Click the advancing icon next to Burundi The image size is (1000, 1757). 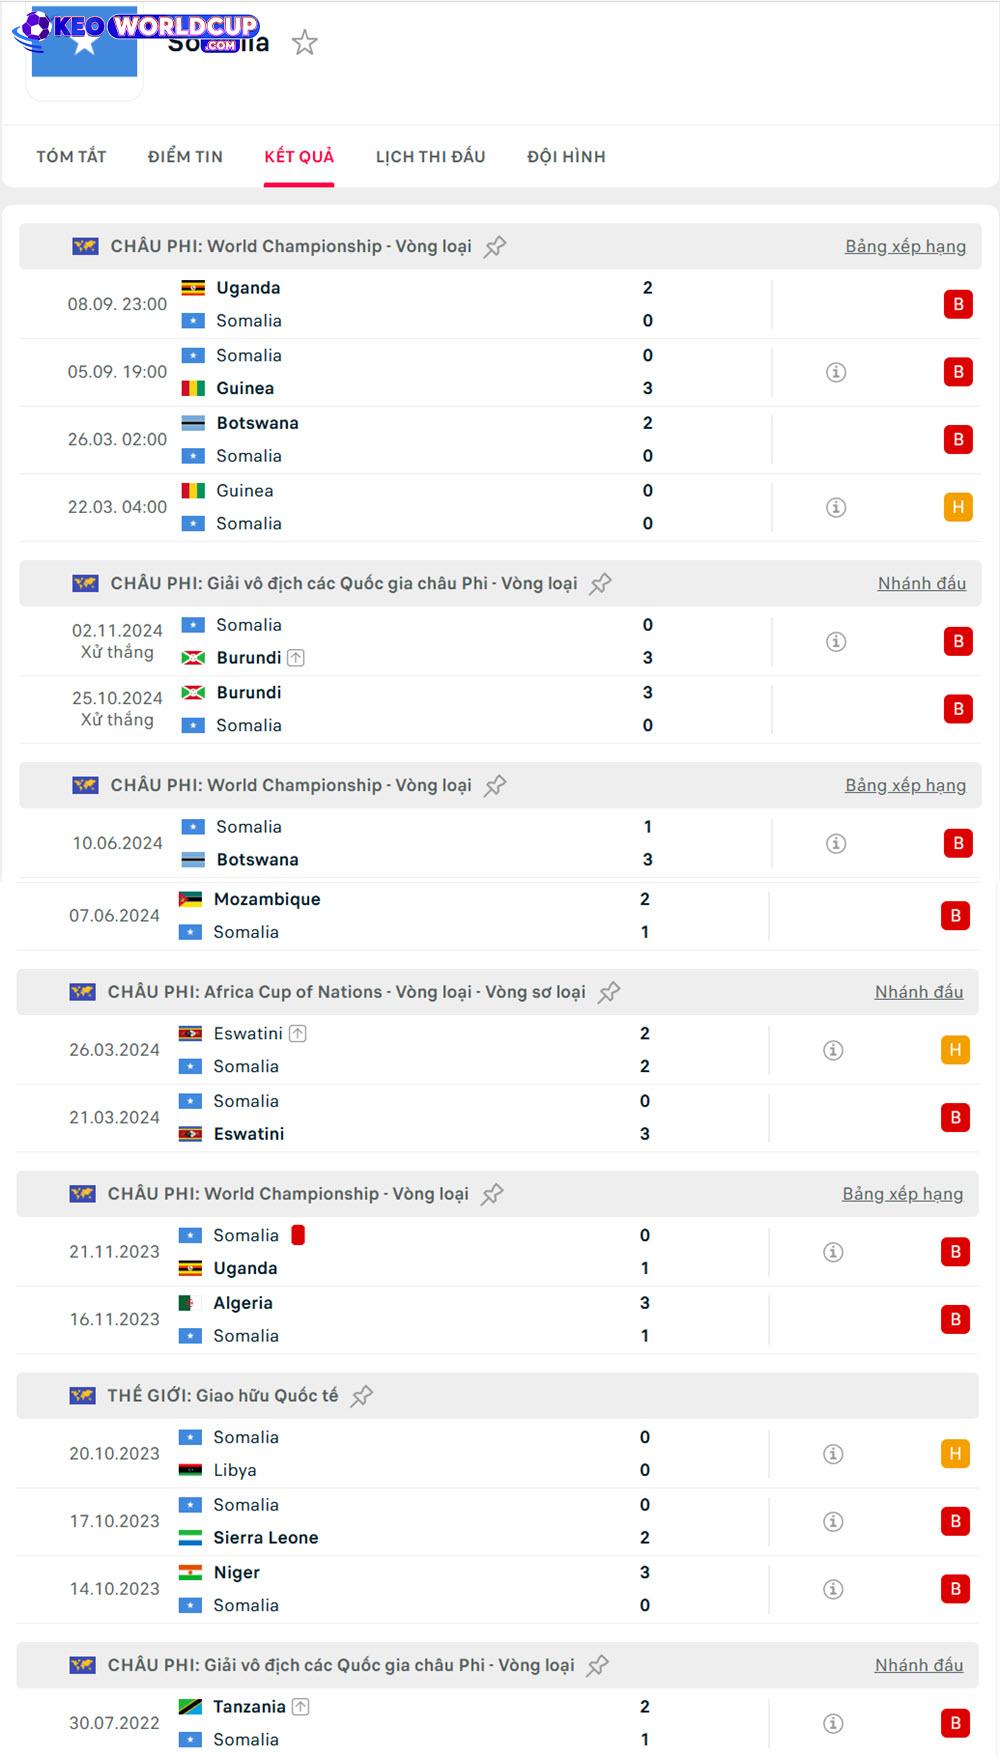(296, 658)
